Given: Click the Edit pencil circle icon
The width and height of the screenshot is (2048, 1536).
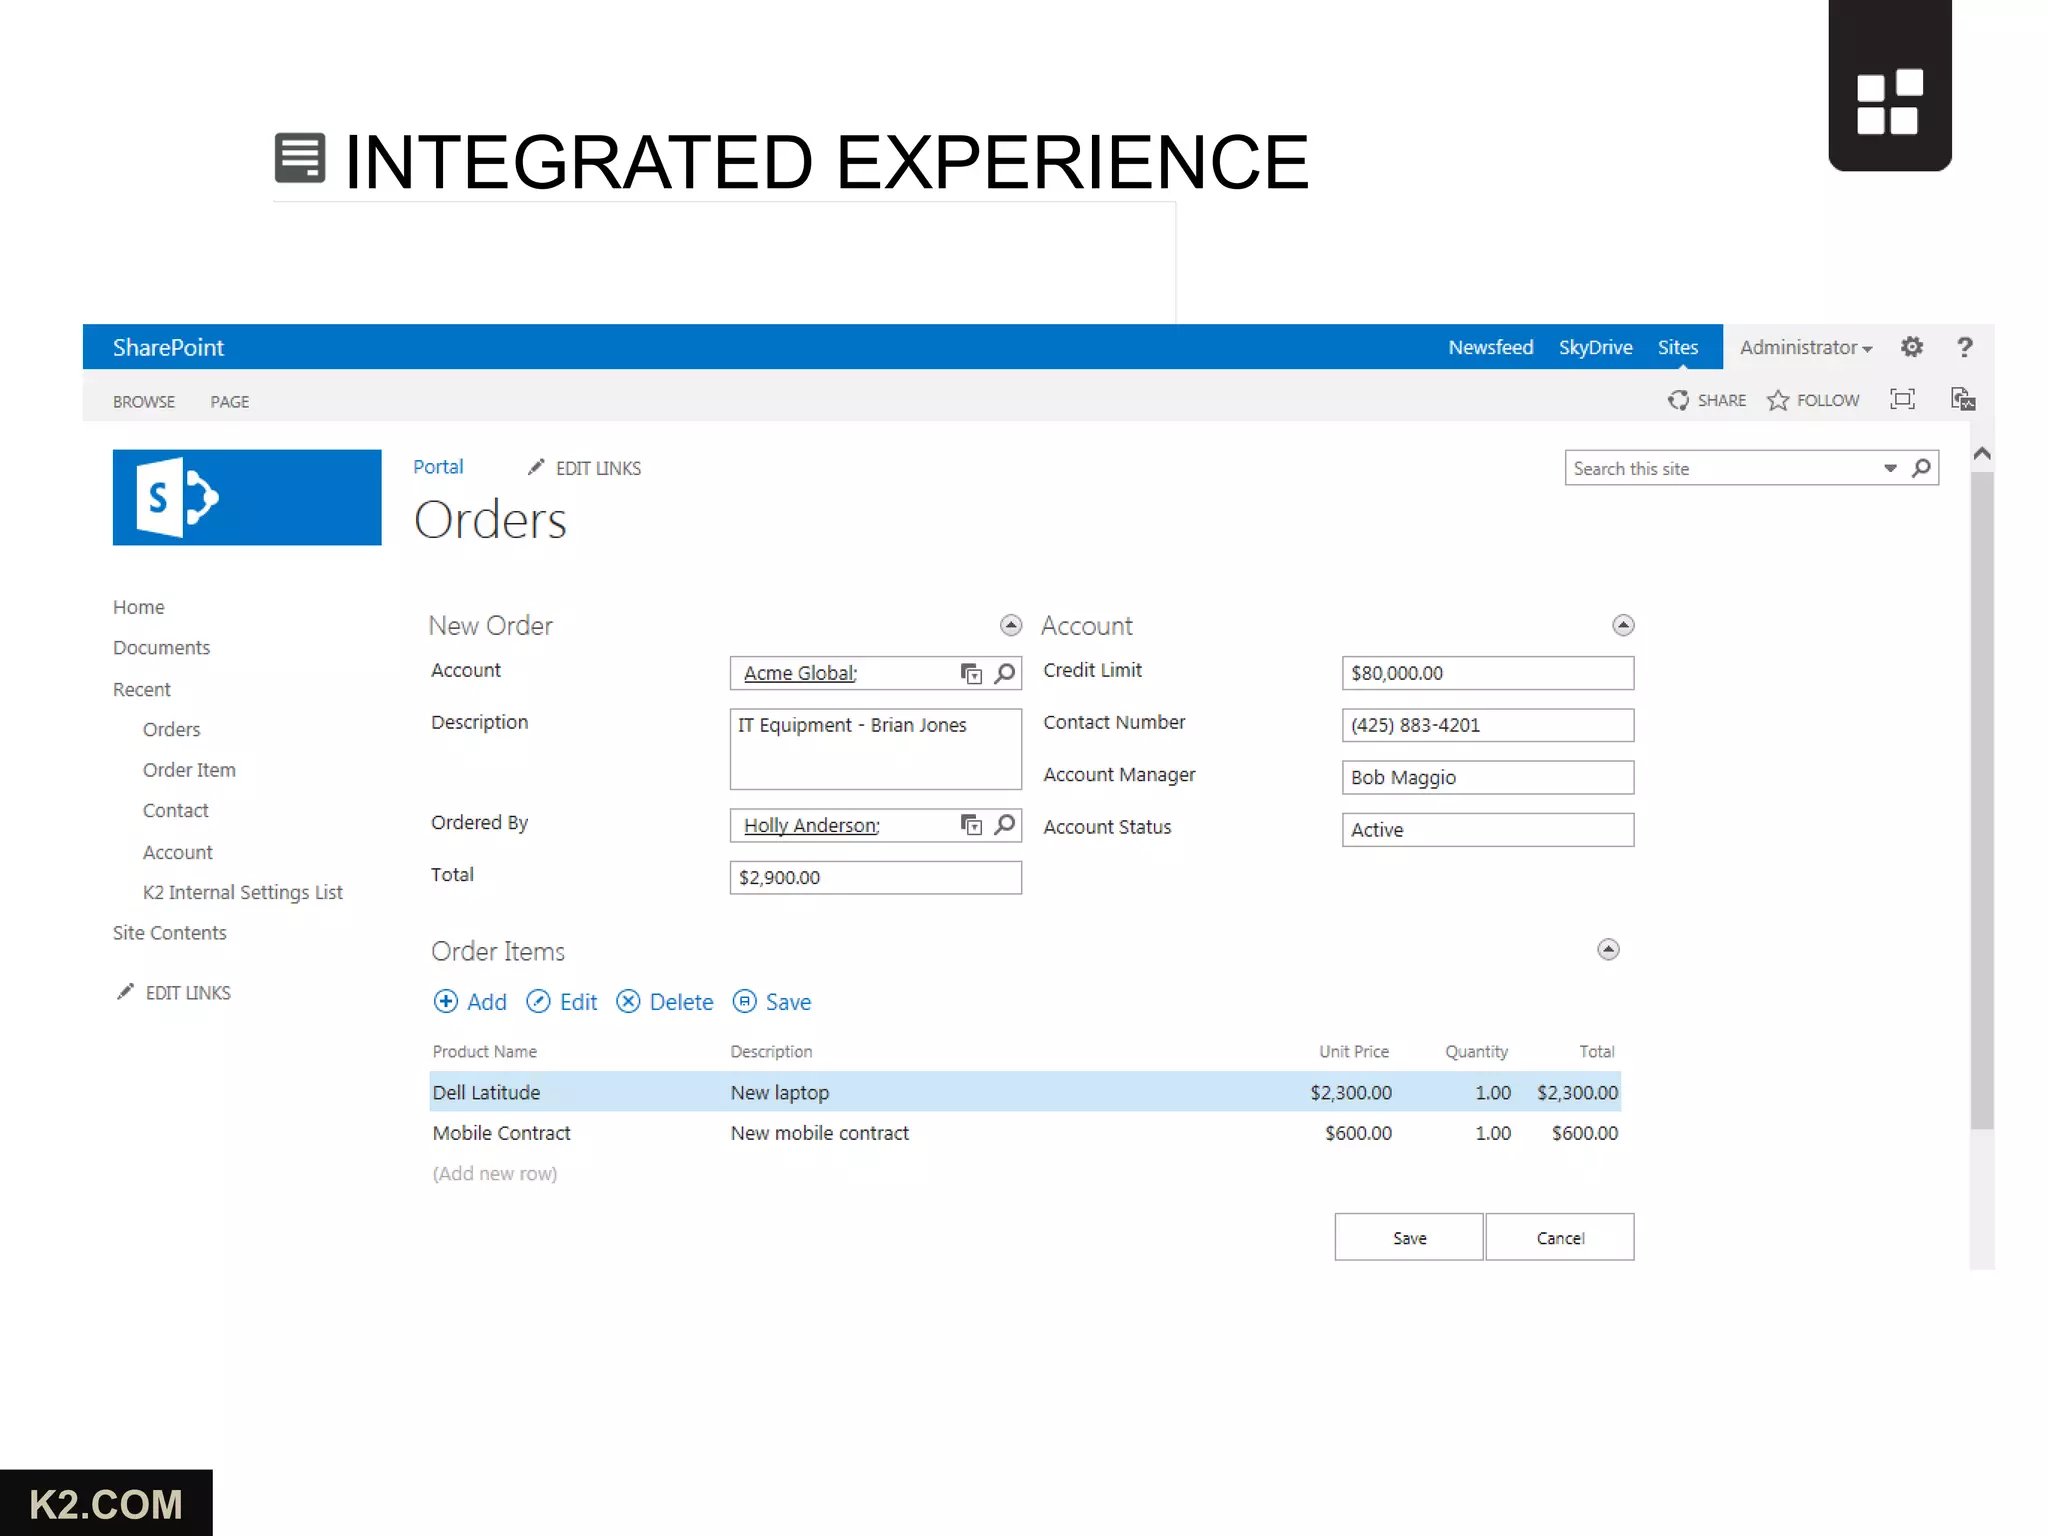Looking at the screenshot, I should (x=538, y=1001).
